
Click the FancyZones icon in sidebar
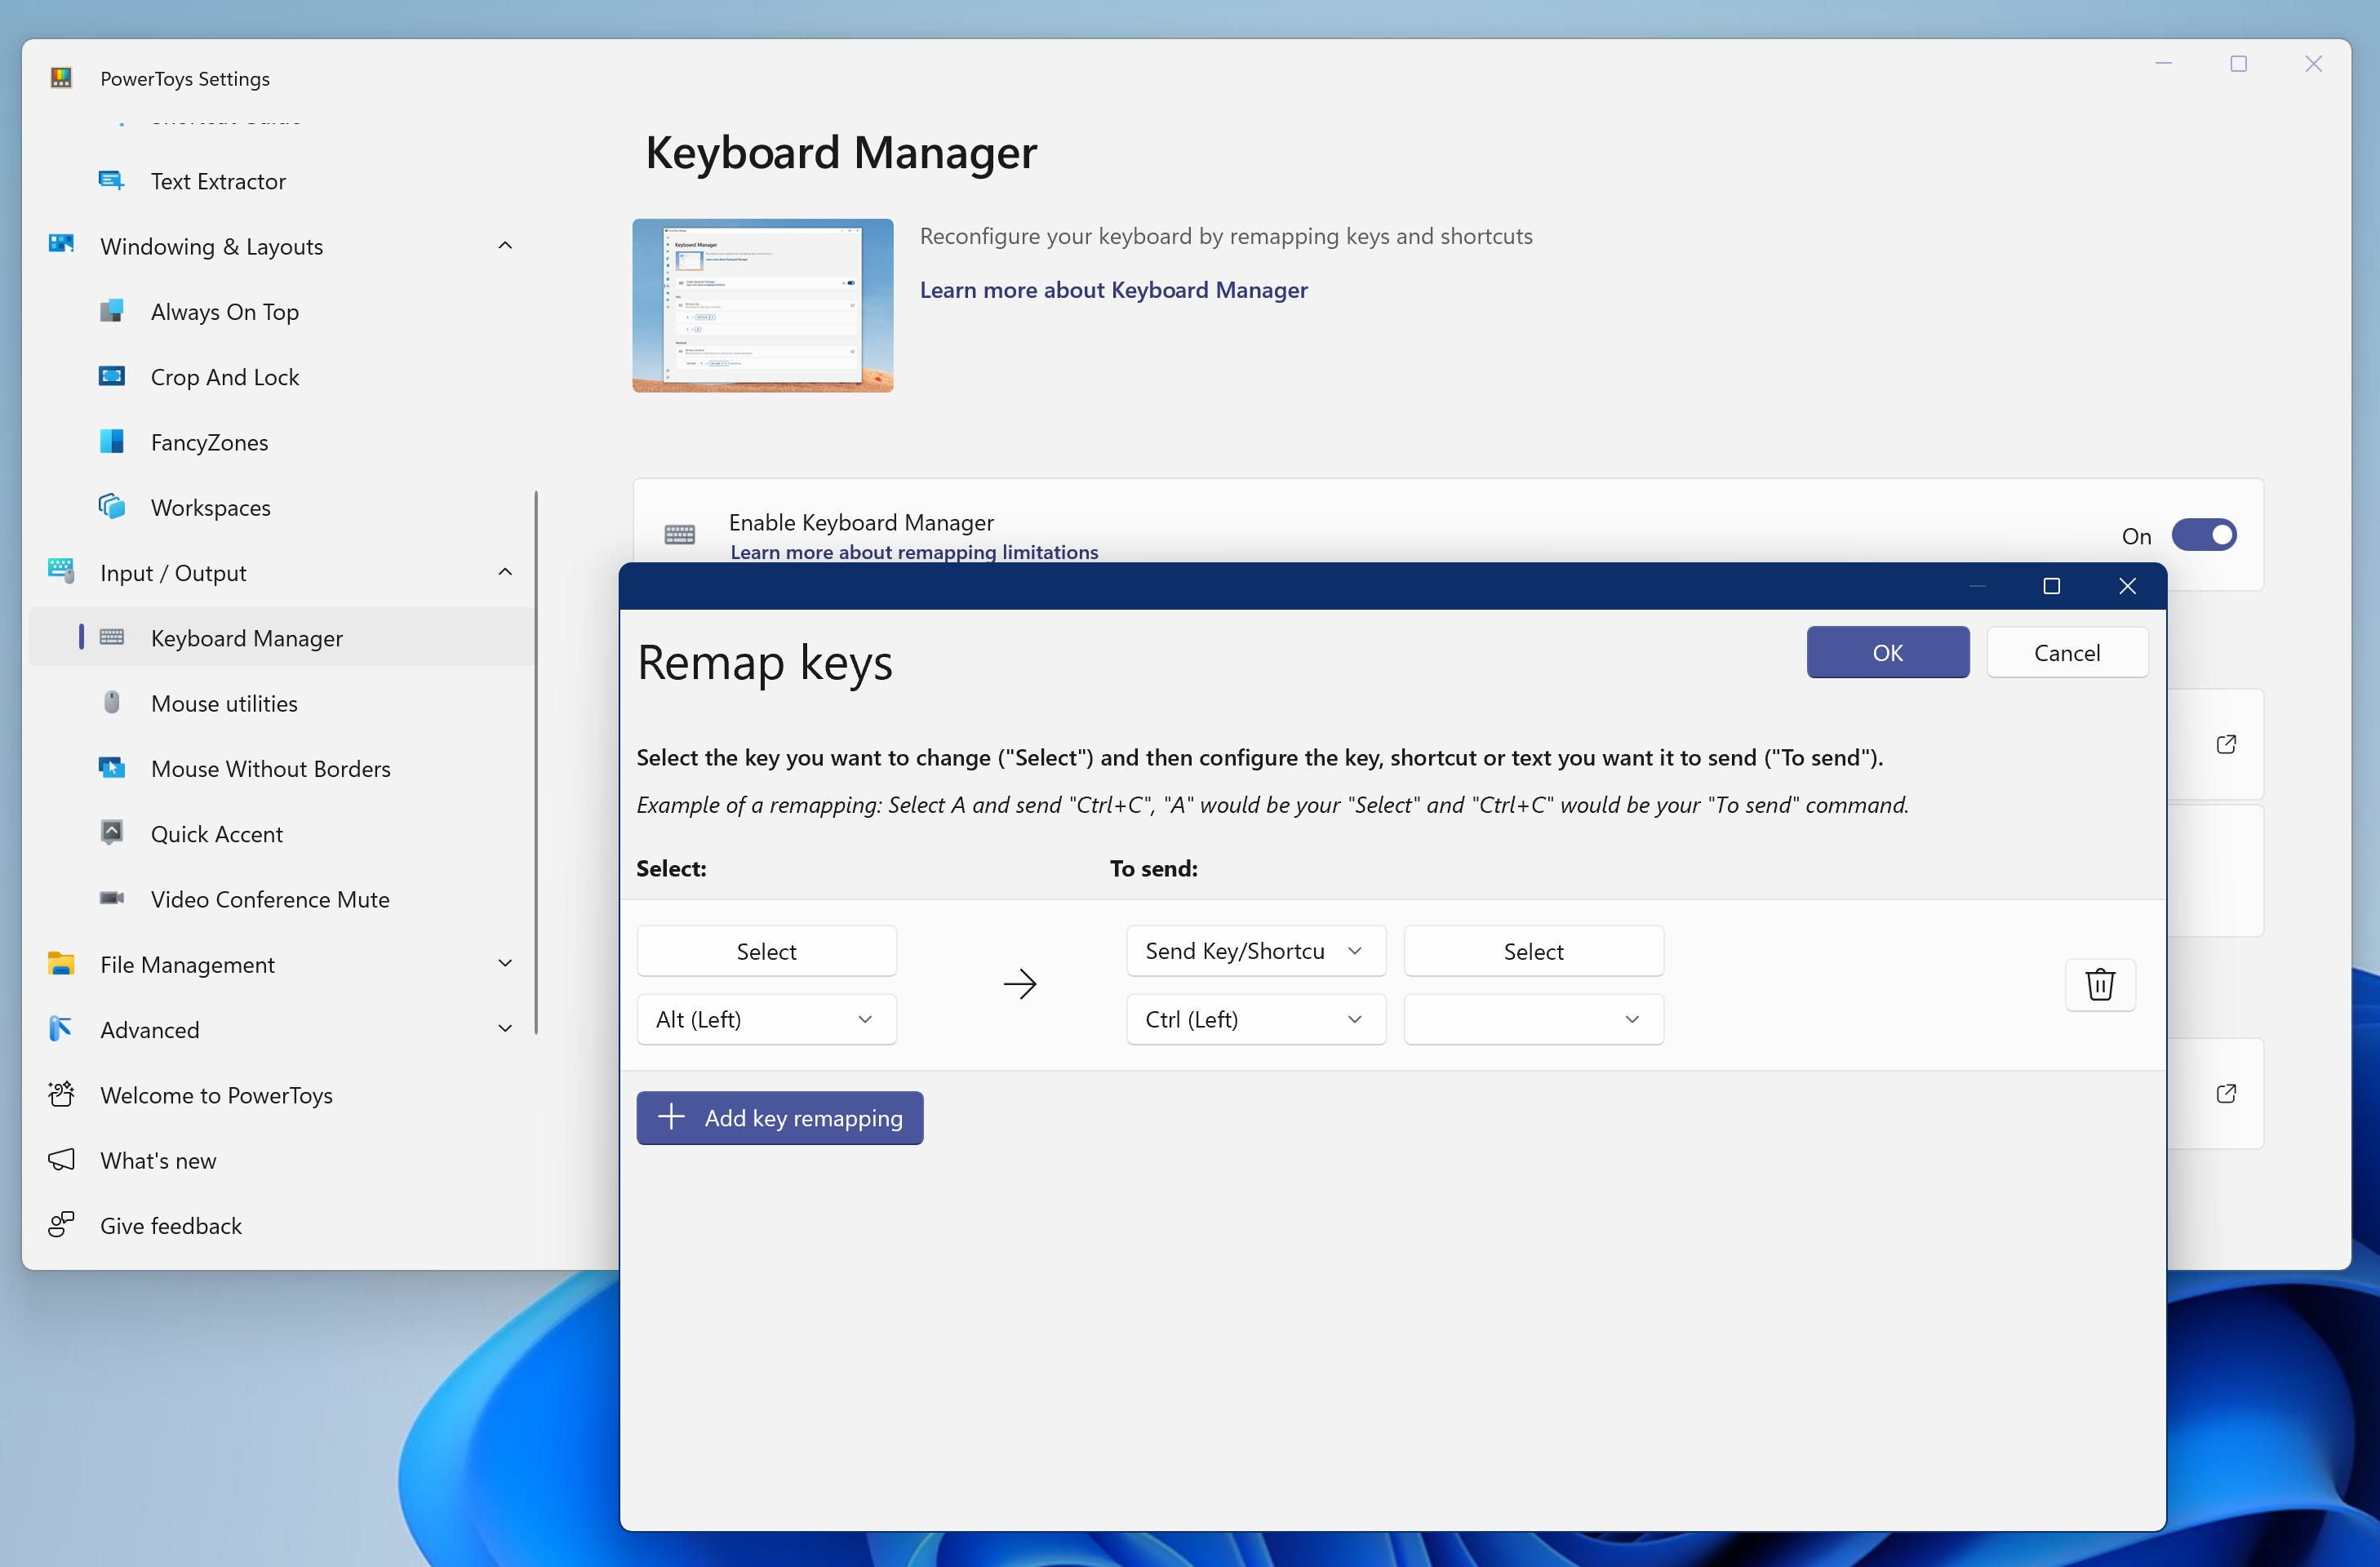(112, 442)
